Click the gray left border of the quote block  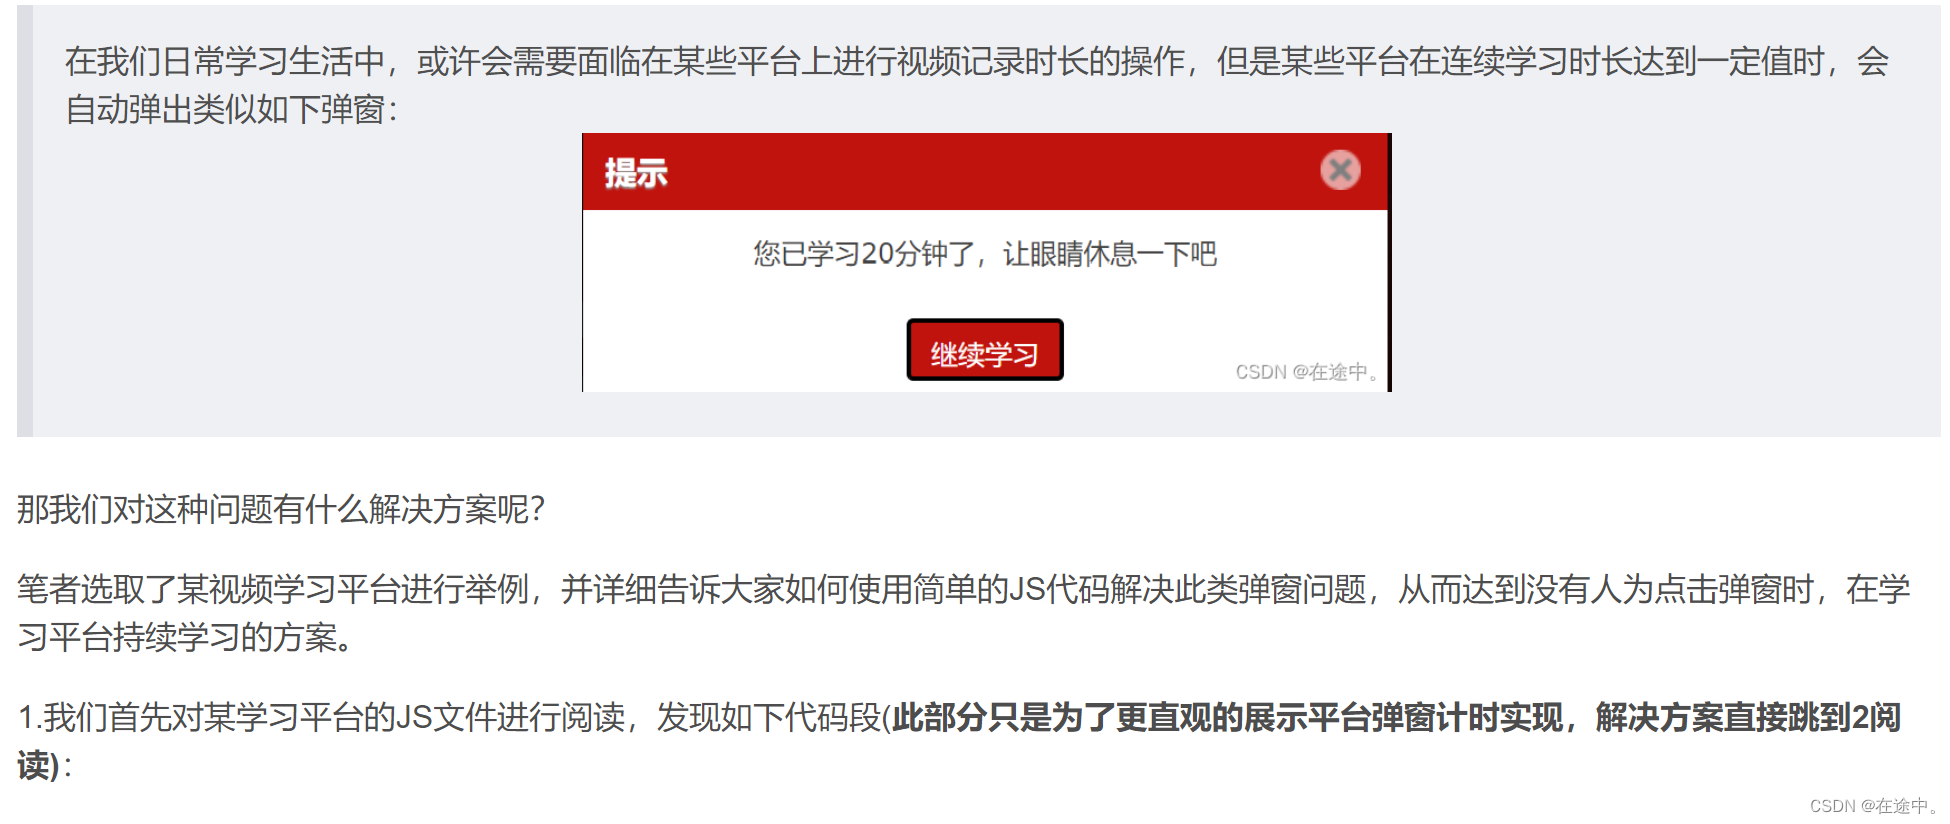click(x=25, y=221)
